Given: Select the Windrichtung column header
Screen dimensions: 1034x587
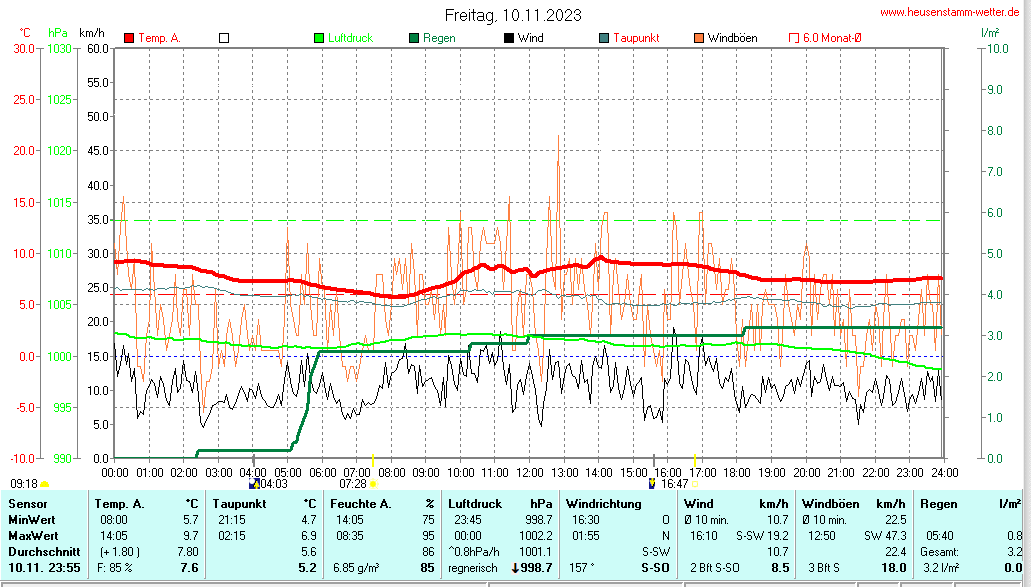Looking at the screenshot, I should click(x=604, y=503).
